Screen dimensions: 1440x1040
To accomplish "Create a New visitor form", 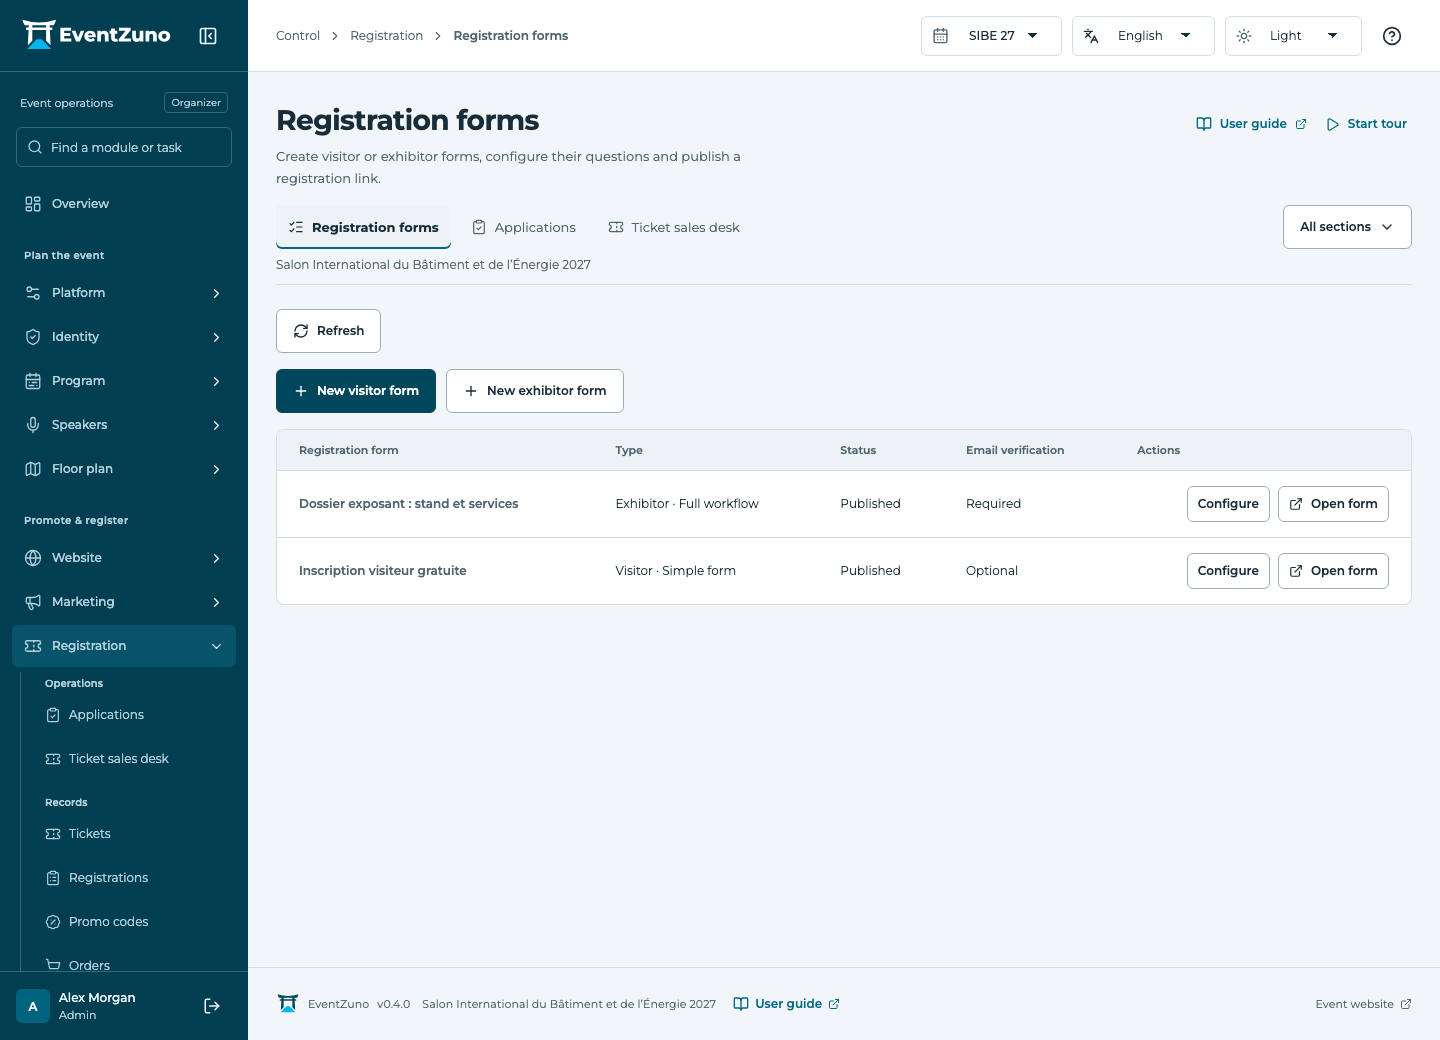I will click(x=356, y=391).
